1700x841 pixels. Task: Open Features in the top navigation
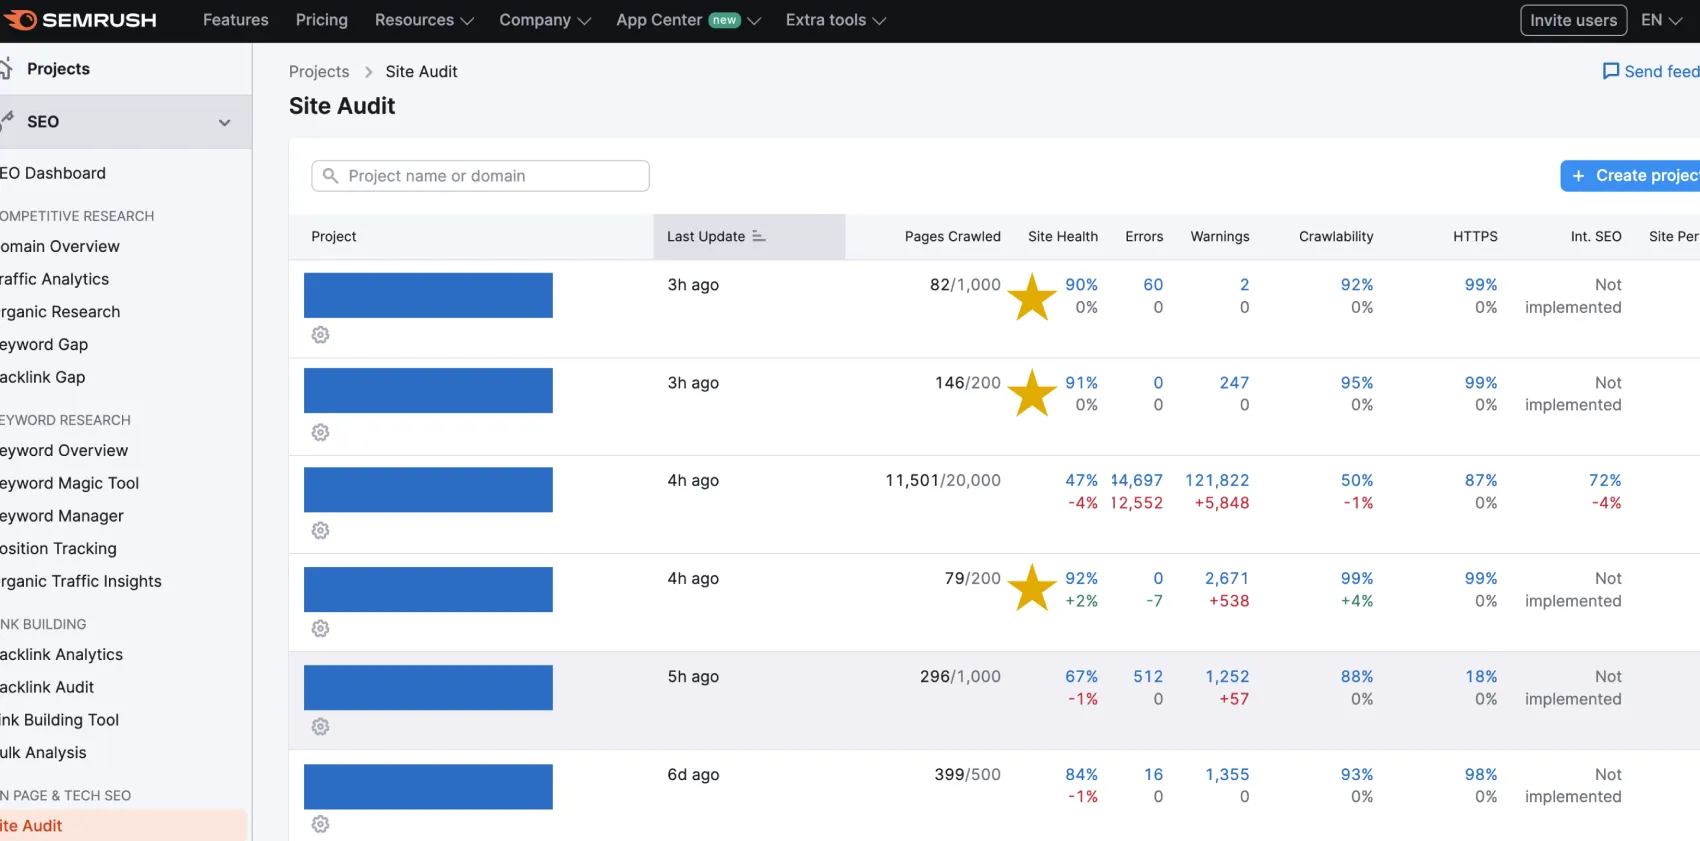point(235,20)
